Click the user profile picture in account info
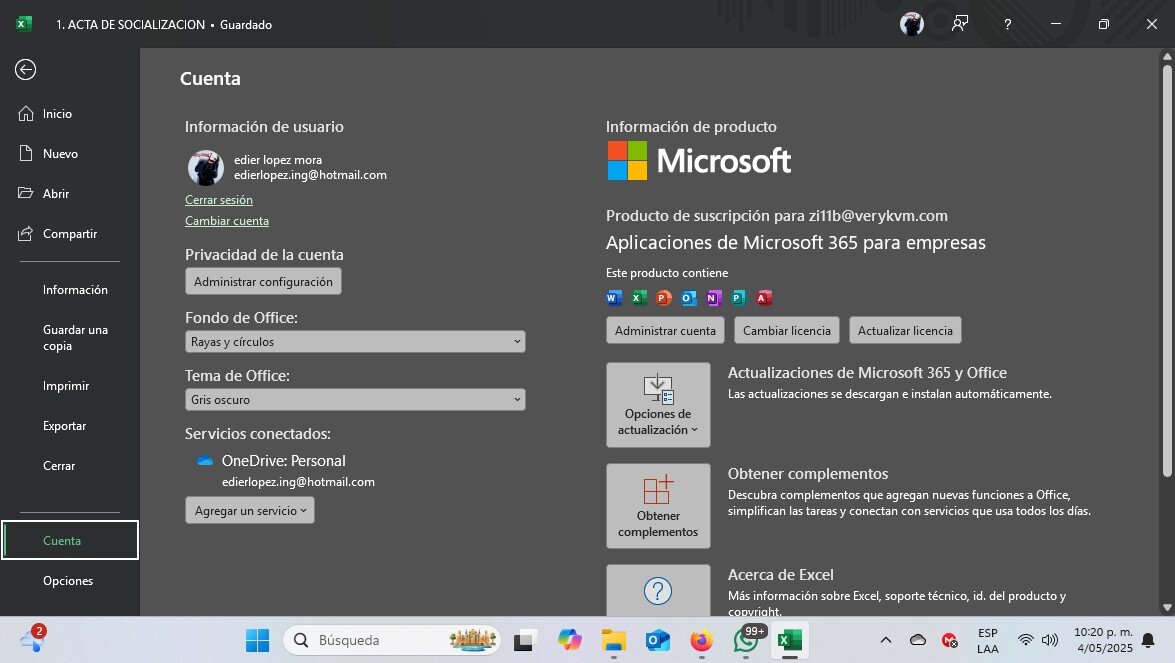The width and height of the screenshot is (1175, 663). tap(205, 168)
